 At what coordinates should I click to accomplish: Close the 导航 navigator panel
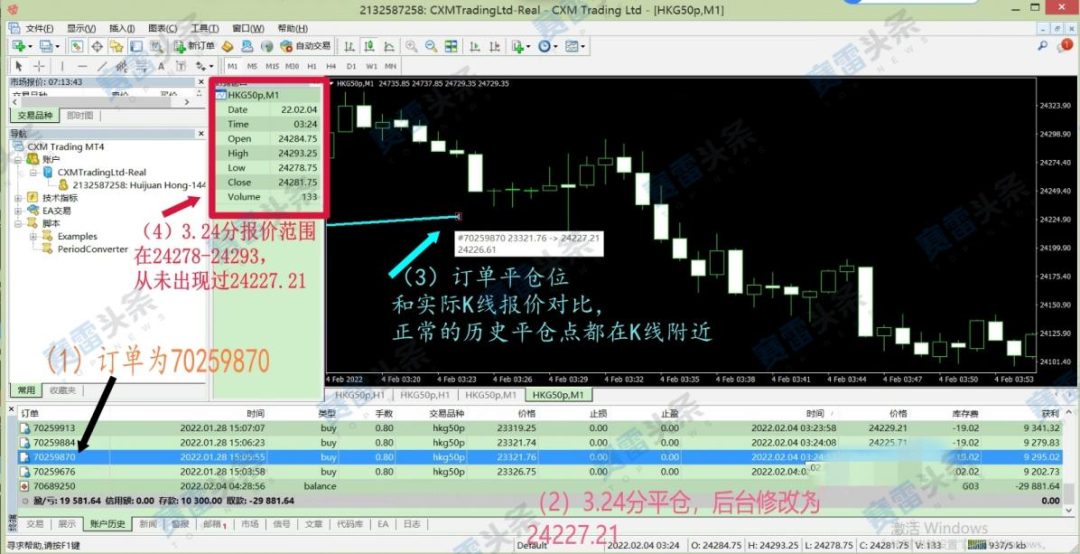(202, 134)
